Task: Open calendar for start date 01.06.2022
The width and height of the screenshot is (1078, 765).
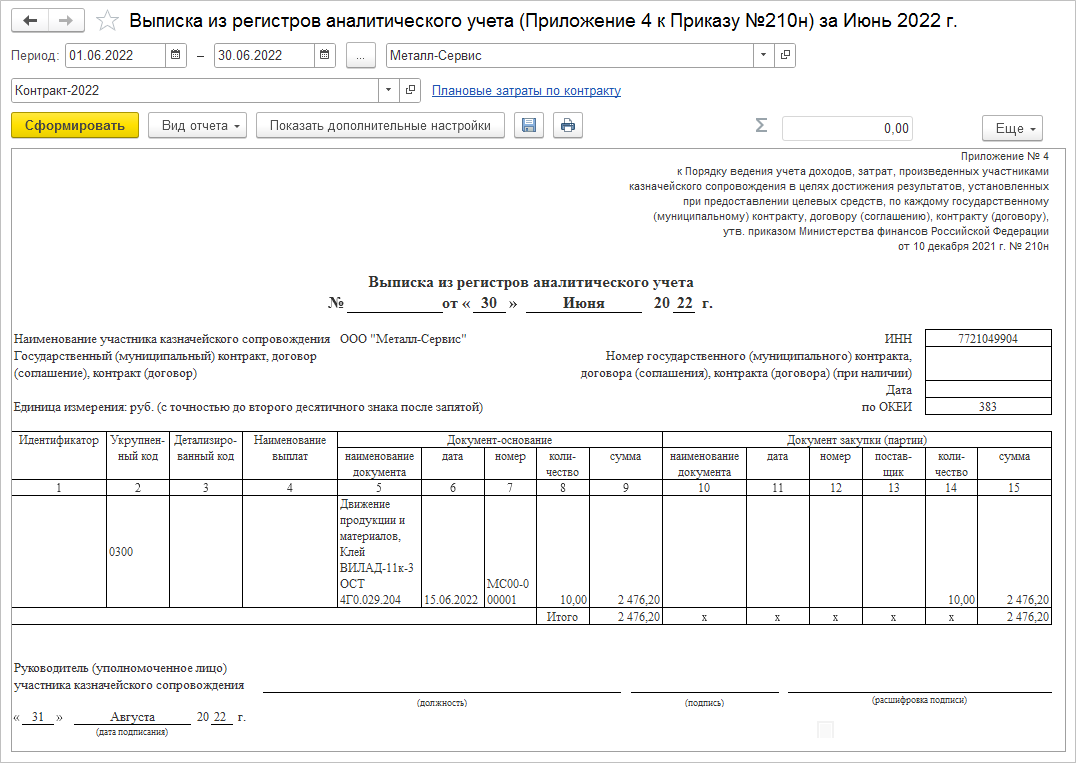Action: 177,55
